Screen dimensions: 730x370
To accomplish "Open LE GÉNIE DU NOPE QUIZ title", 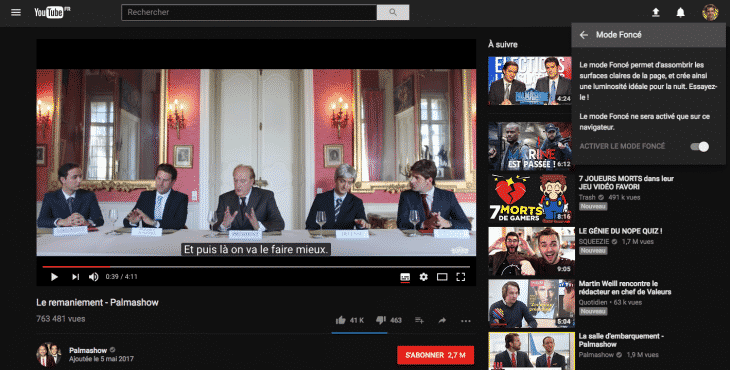I will click(x=620, y=231).
